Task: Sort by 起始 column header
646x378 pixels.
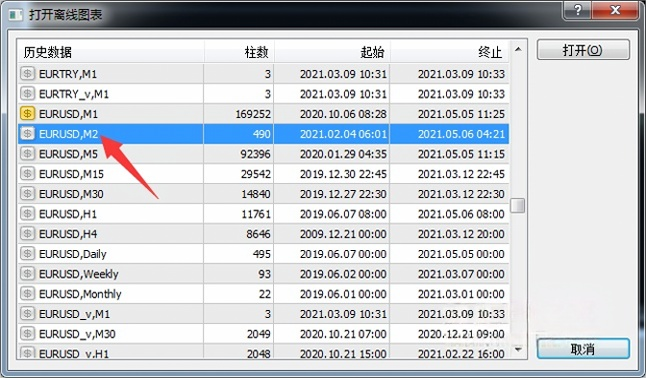Action: (x=332, y=52)
